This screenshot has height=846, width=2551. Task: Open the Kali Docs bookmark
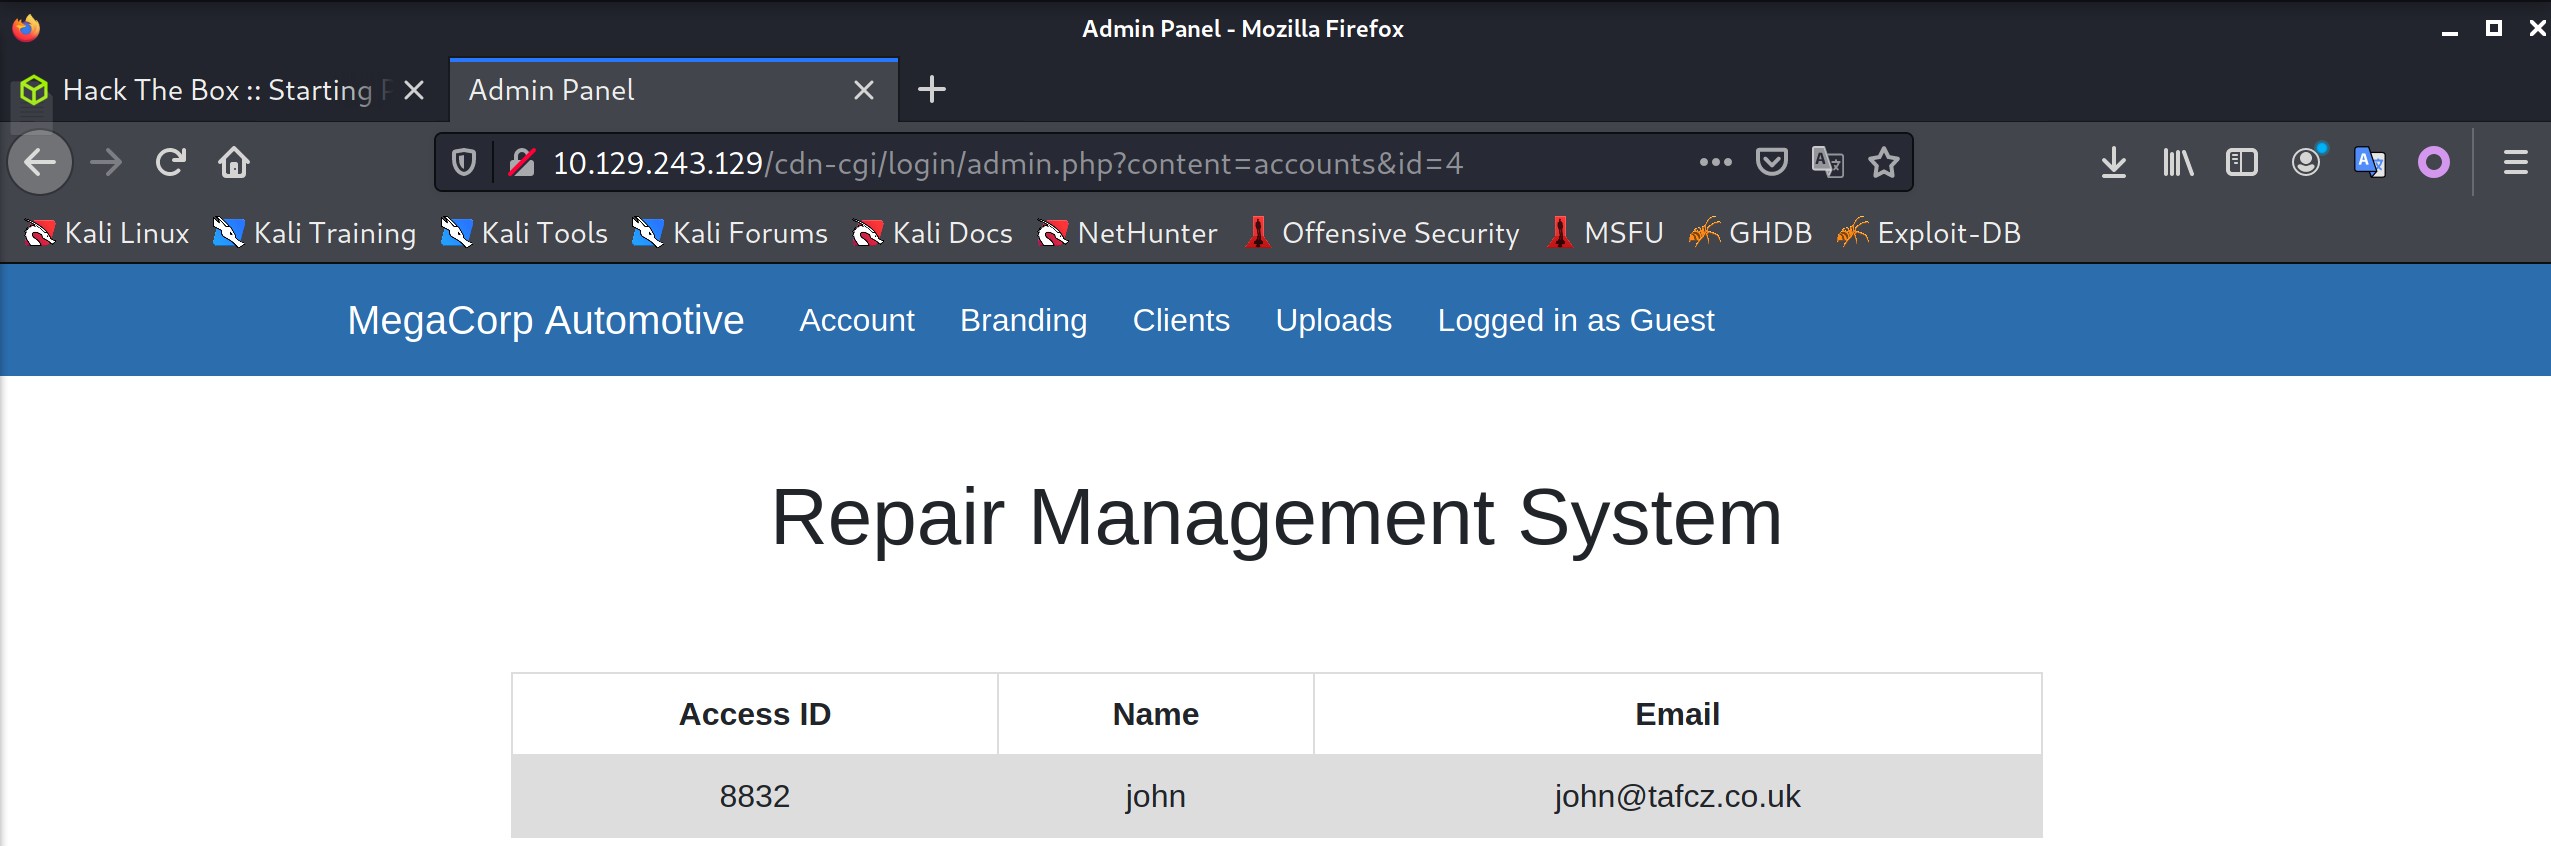tap(933, 233)
